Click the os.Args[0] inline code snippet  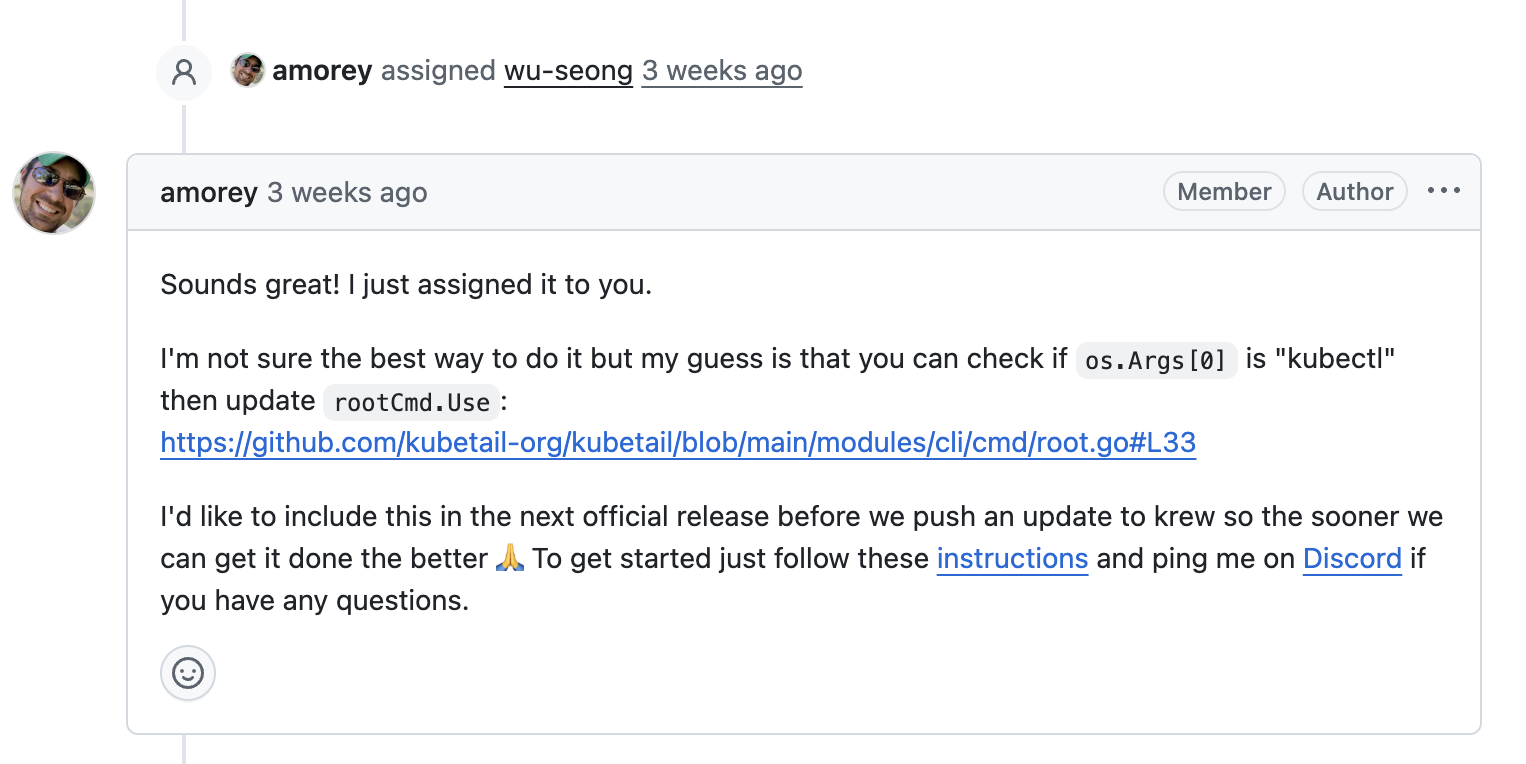click(1156, 360)
